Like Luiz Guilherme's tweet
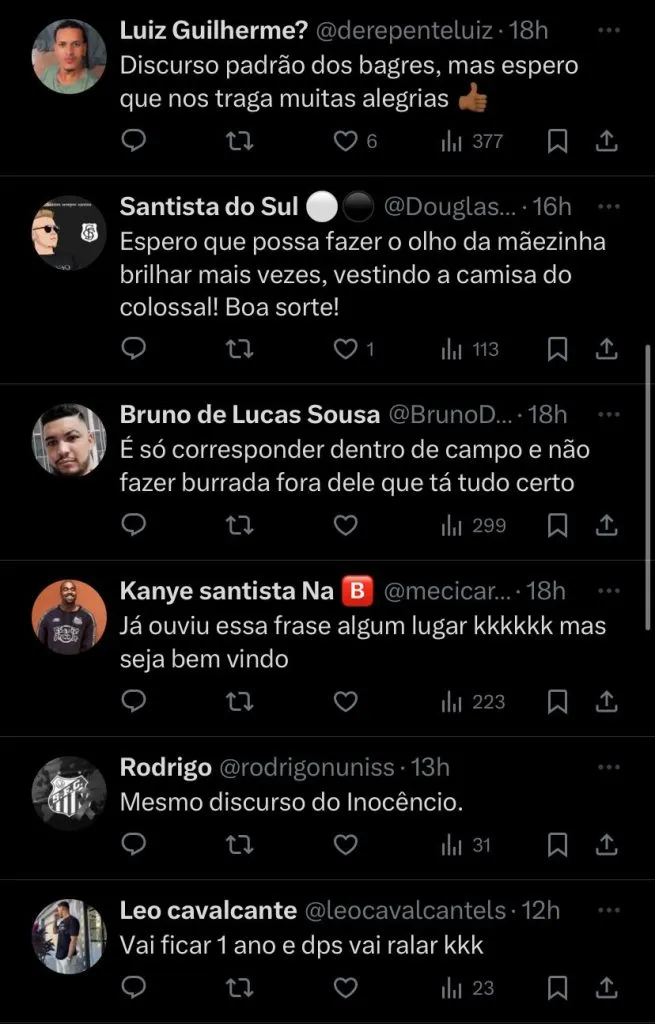This screenshot has height=1024, width=655. (x=345, y=142)
